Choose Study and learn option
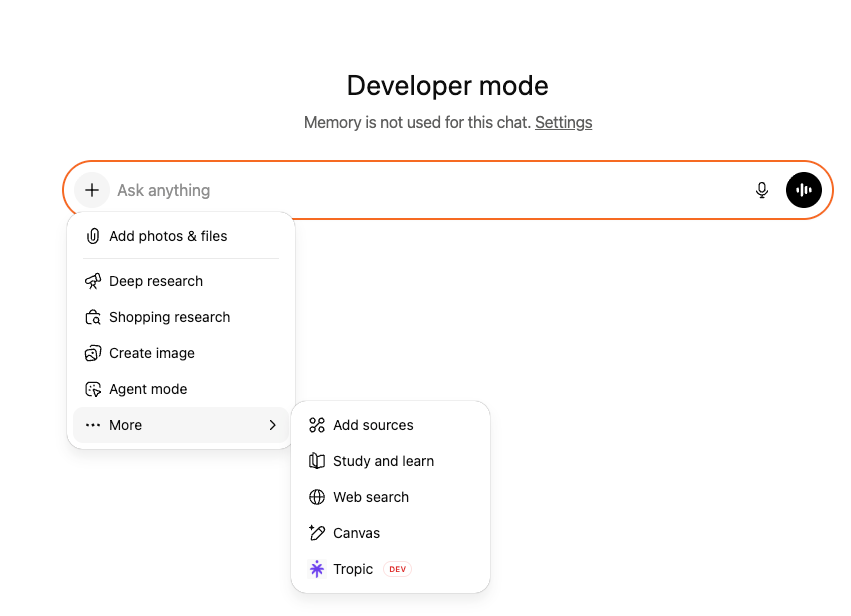The height and width of the screenshot is (616, 851). pyautogui.click(x=383, y=461)
